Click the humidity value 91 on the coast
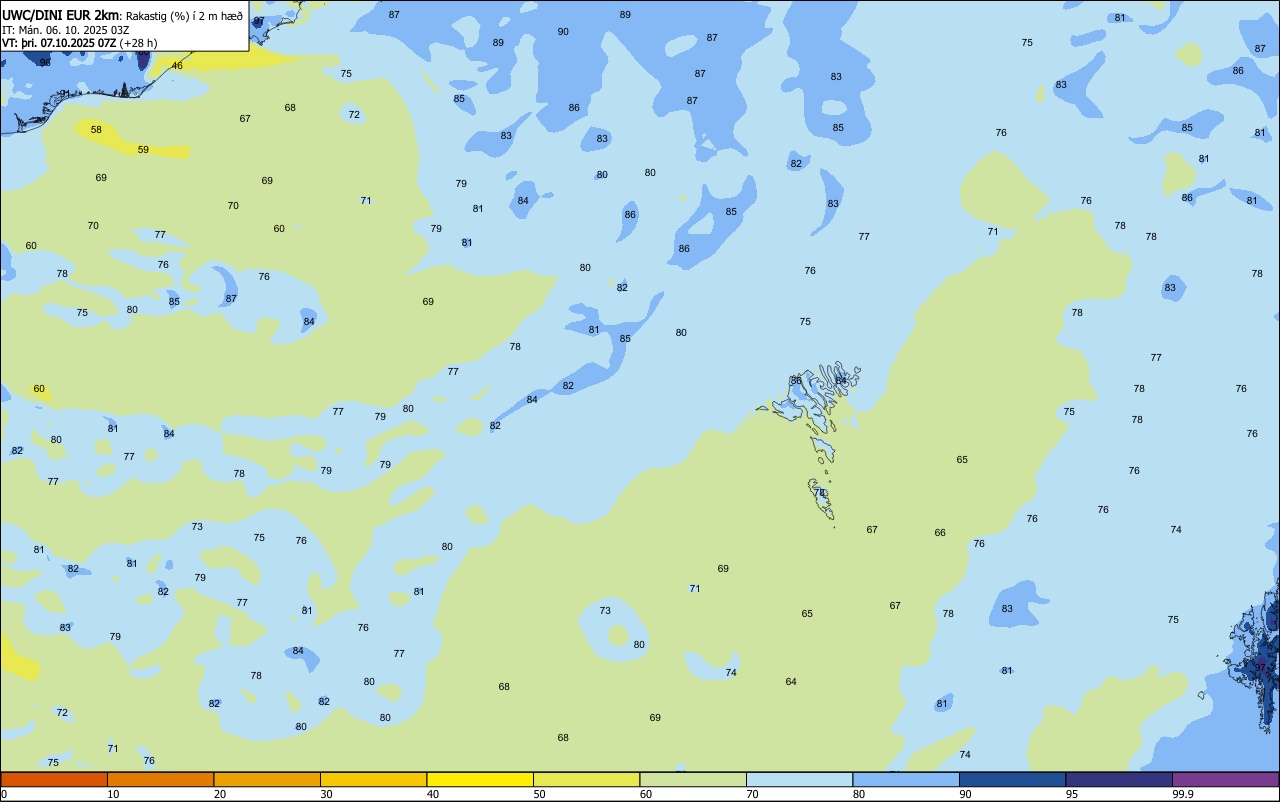Viewport: 1280px width, 802px height. pos(65,94)
